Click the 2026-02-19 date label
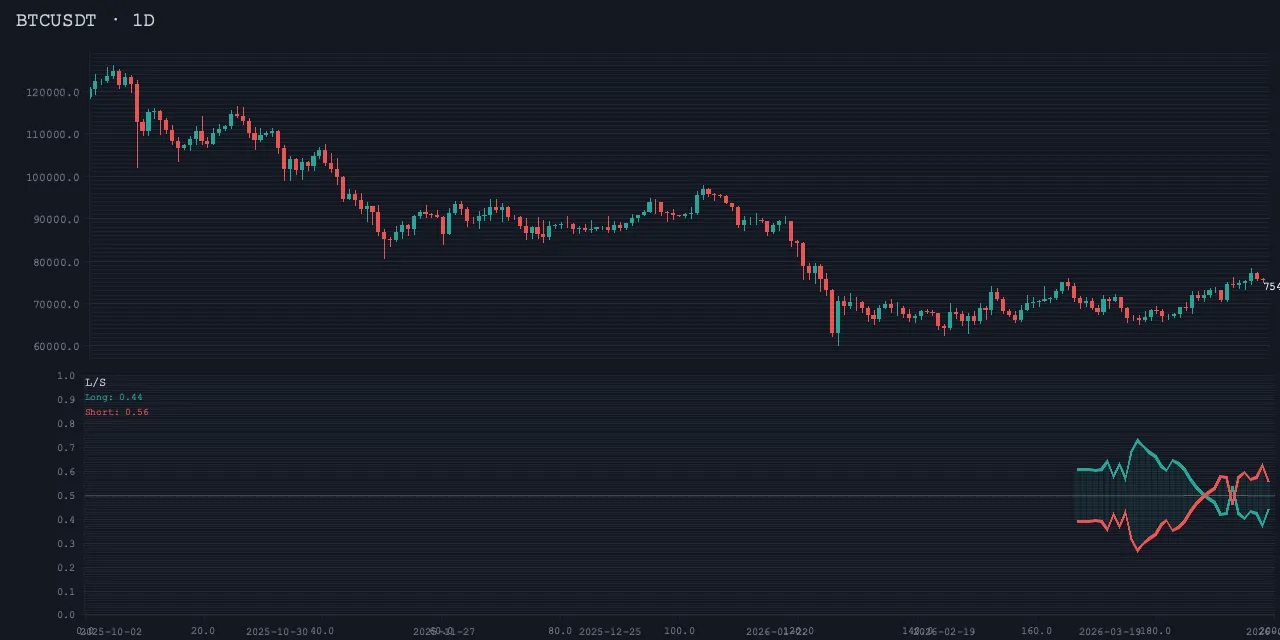This screenshot has height=640, width=1280. (944, 632)
